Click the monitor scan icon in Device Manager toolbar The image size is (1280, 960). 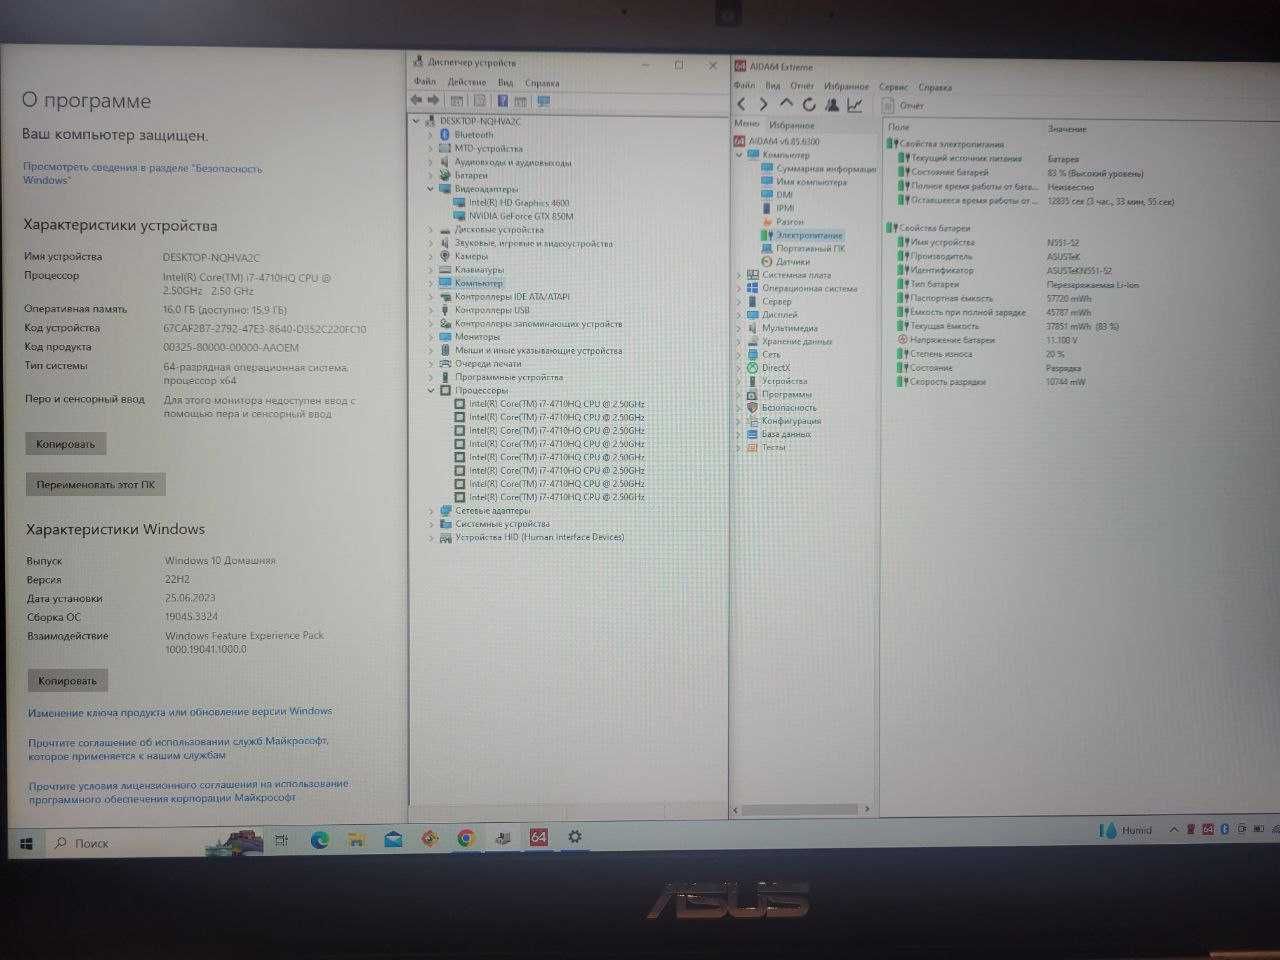tap(544, 101)
